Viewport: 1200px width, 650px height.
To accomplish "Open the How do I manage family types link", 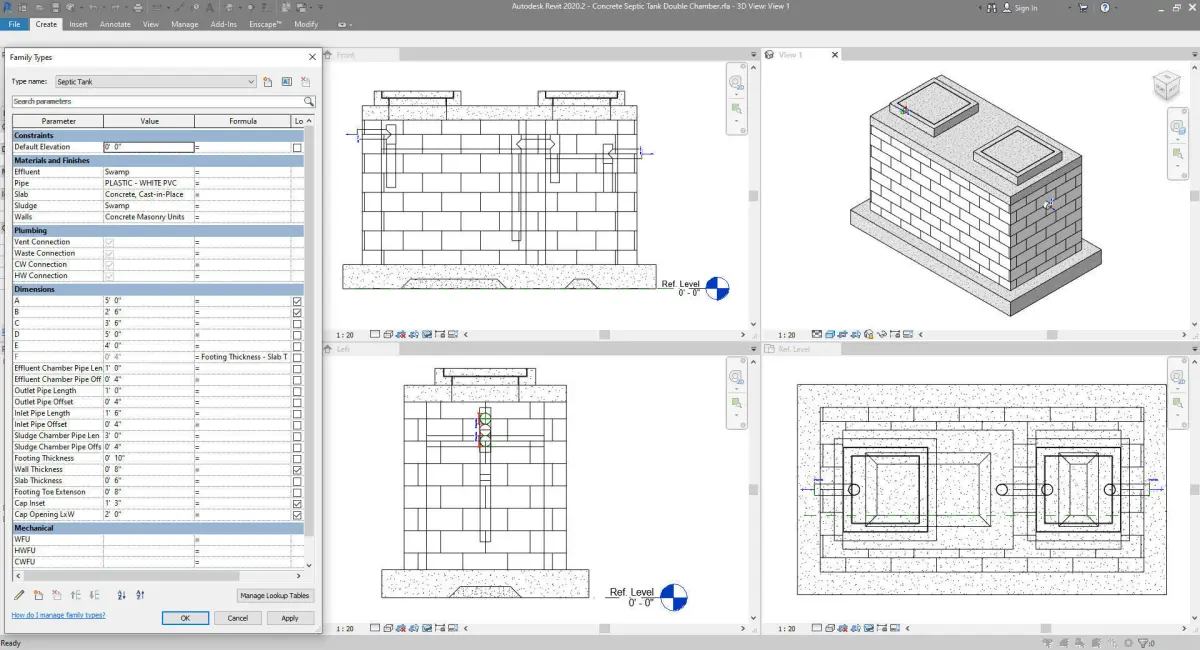I will (58, 615).
